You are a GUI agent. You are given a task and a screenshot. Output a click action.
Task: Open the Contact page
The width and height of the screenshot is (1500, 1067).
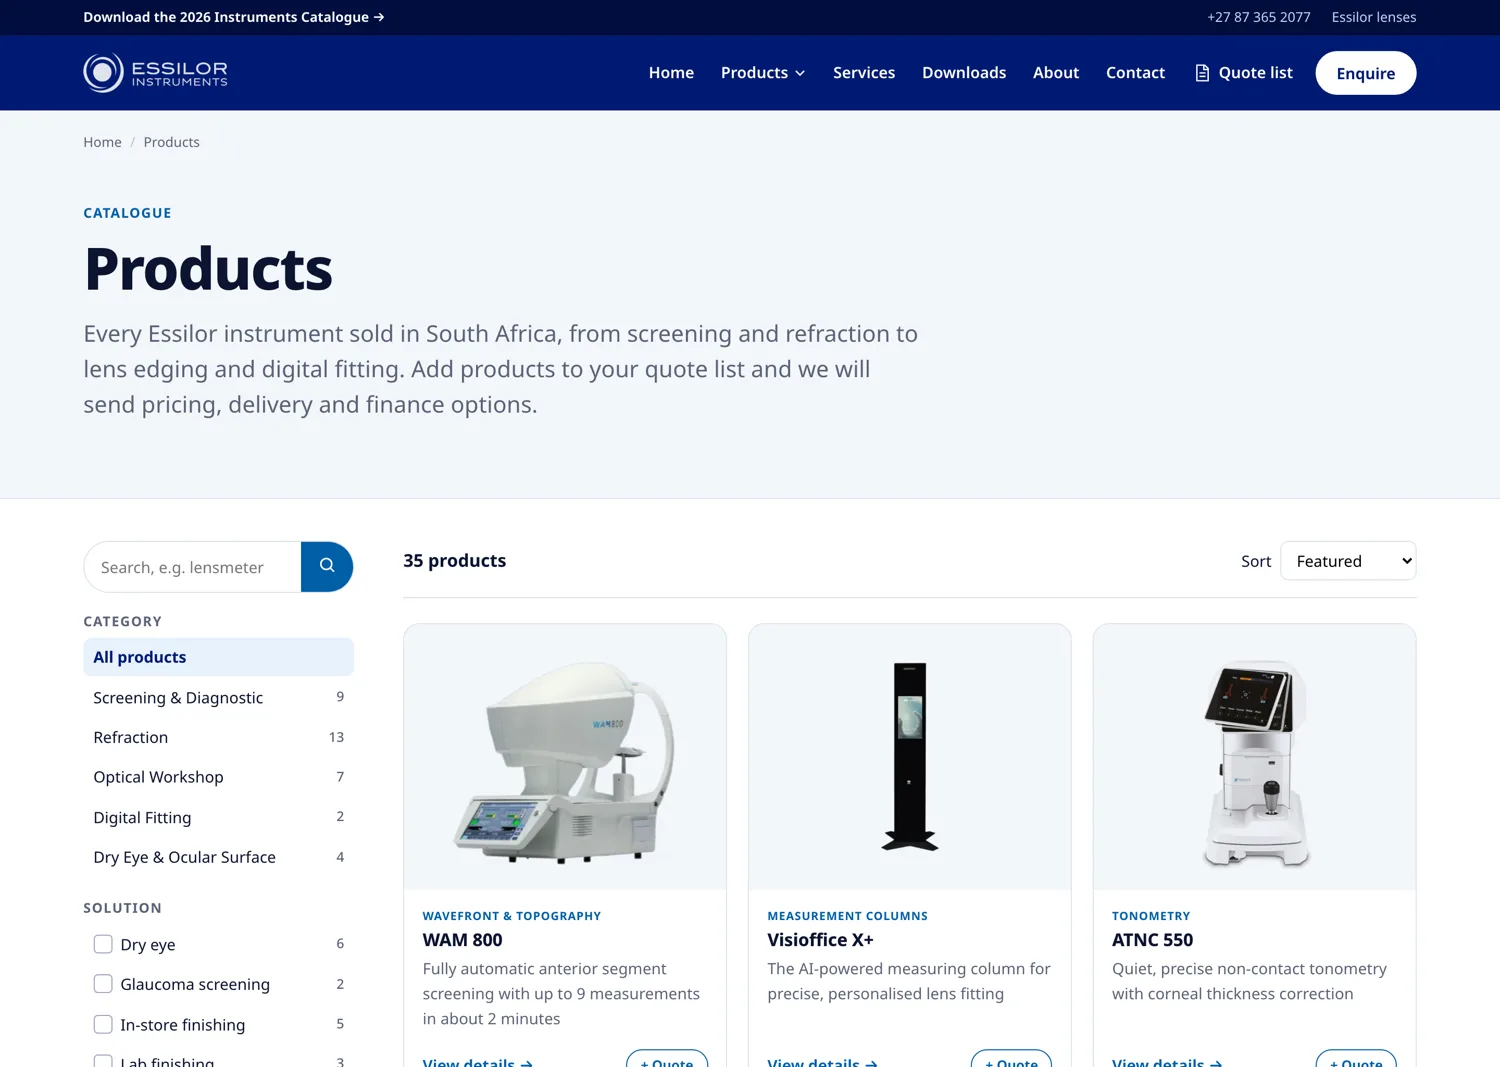tap(1135, 73)
